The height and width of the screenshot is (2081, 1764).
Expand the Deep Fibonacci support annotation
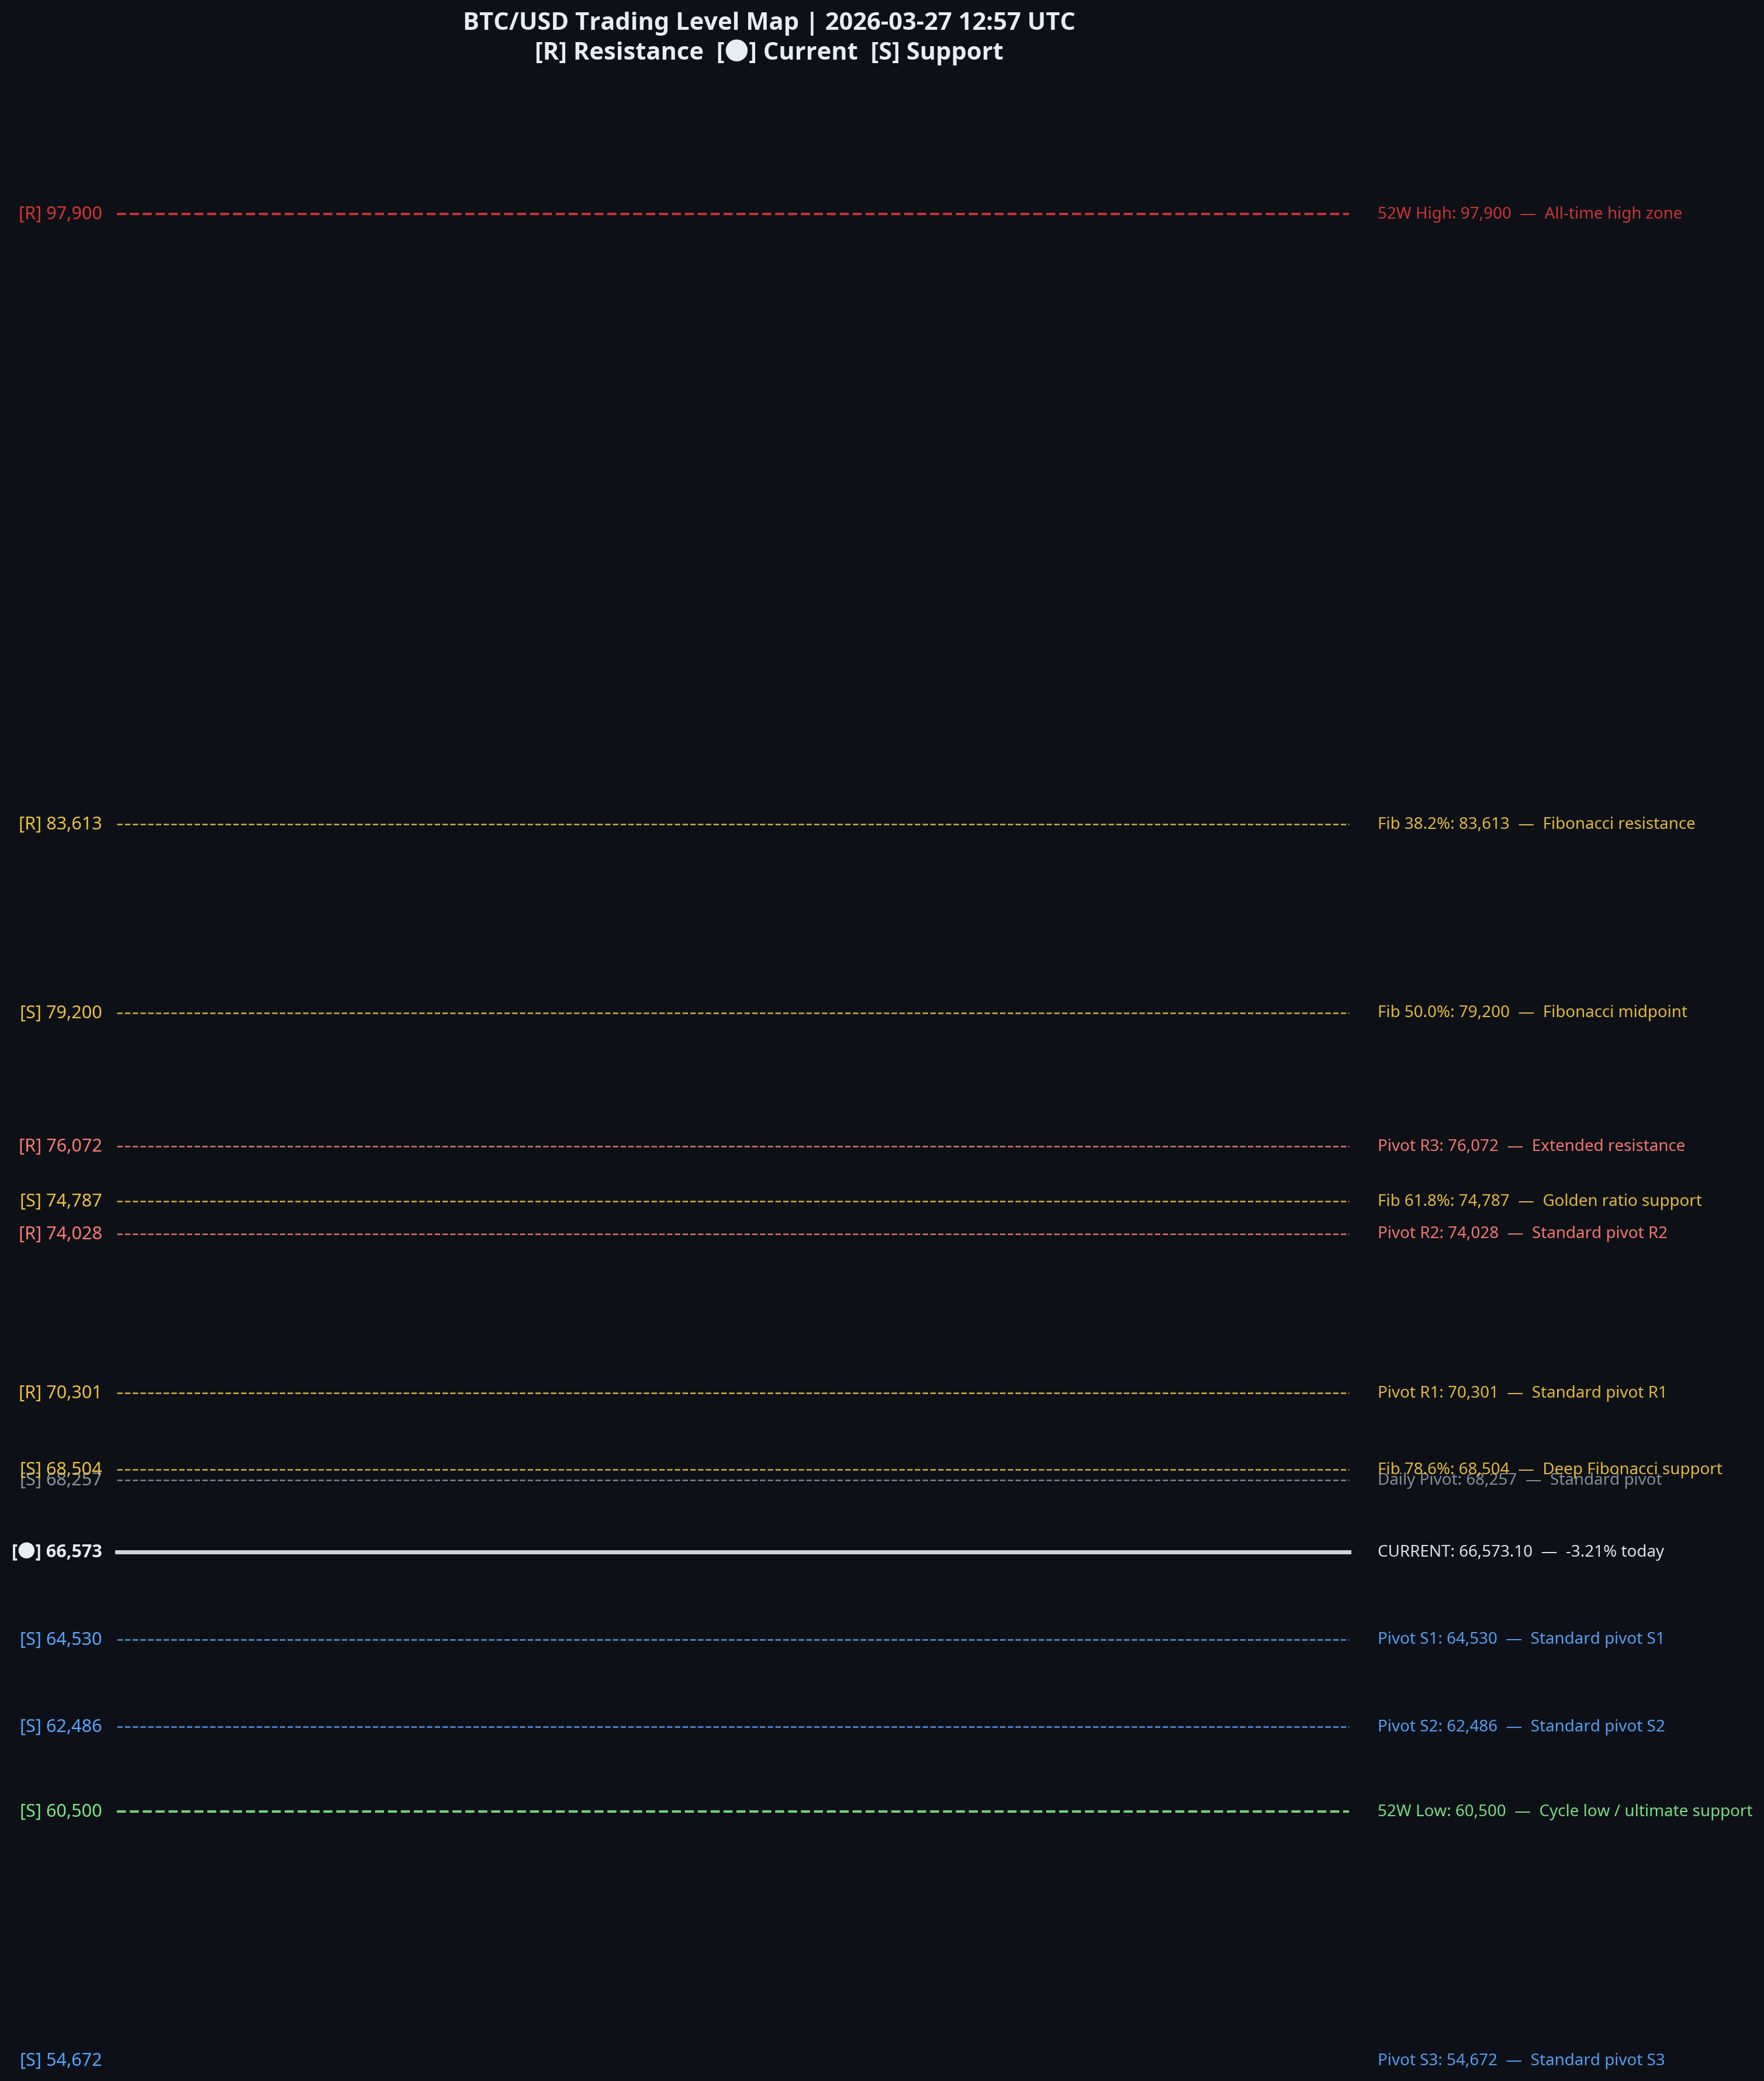click(x=1549, y=1468)
